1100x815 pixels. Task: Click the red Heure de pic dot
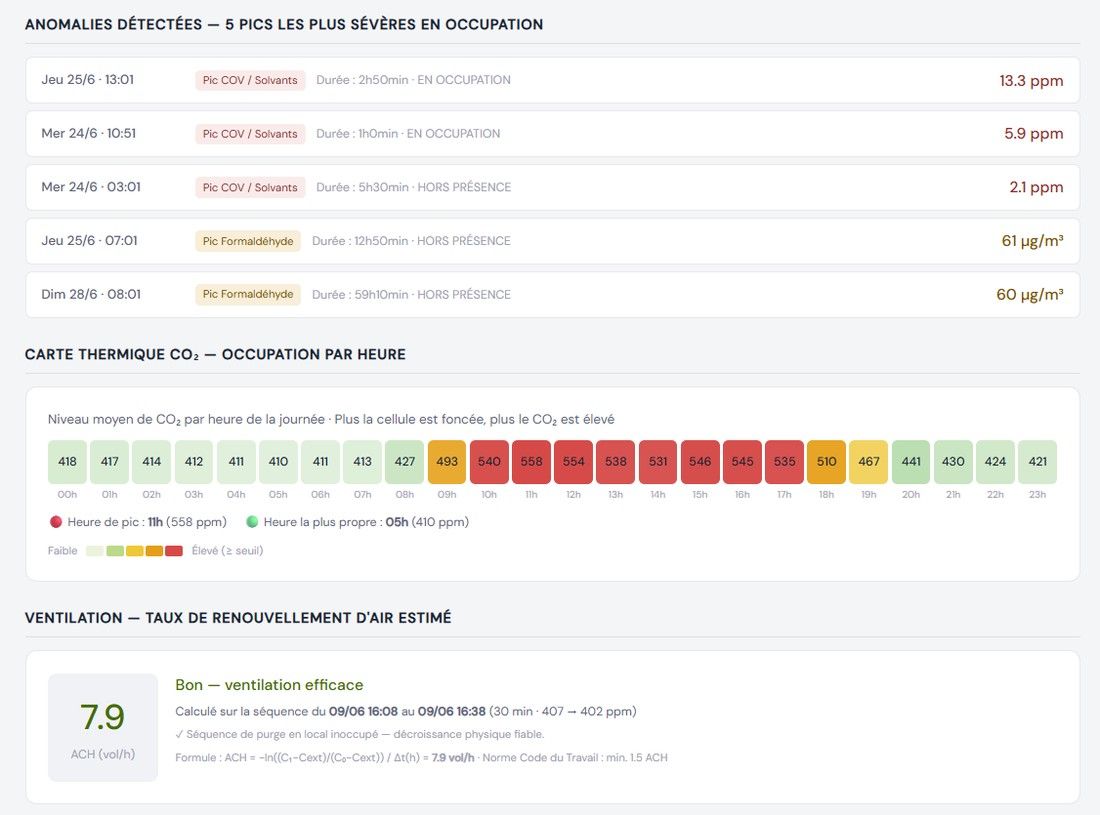56,522
